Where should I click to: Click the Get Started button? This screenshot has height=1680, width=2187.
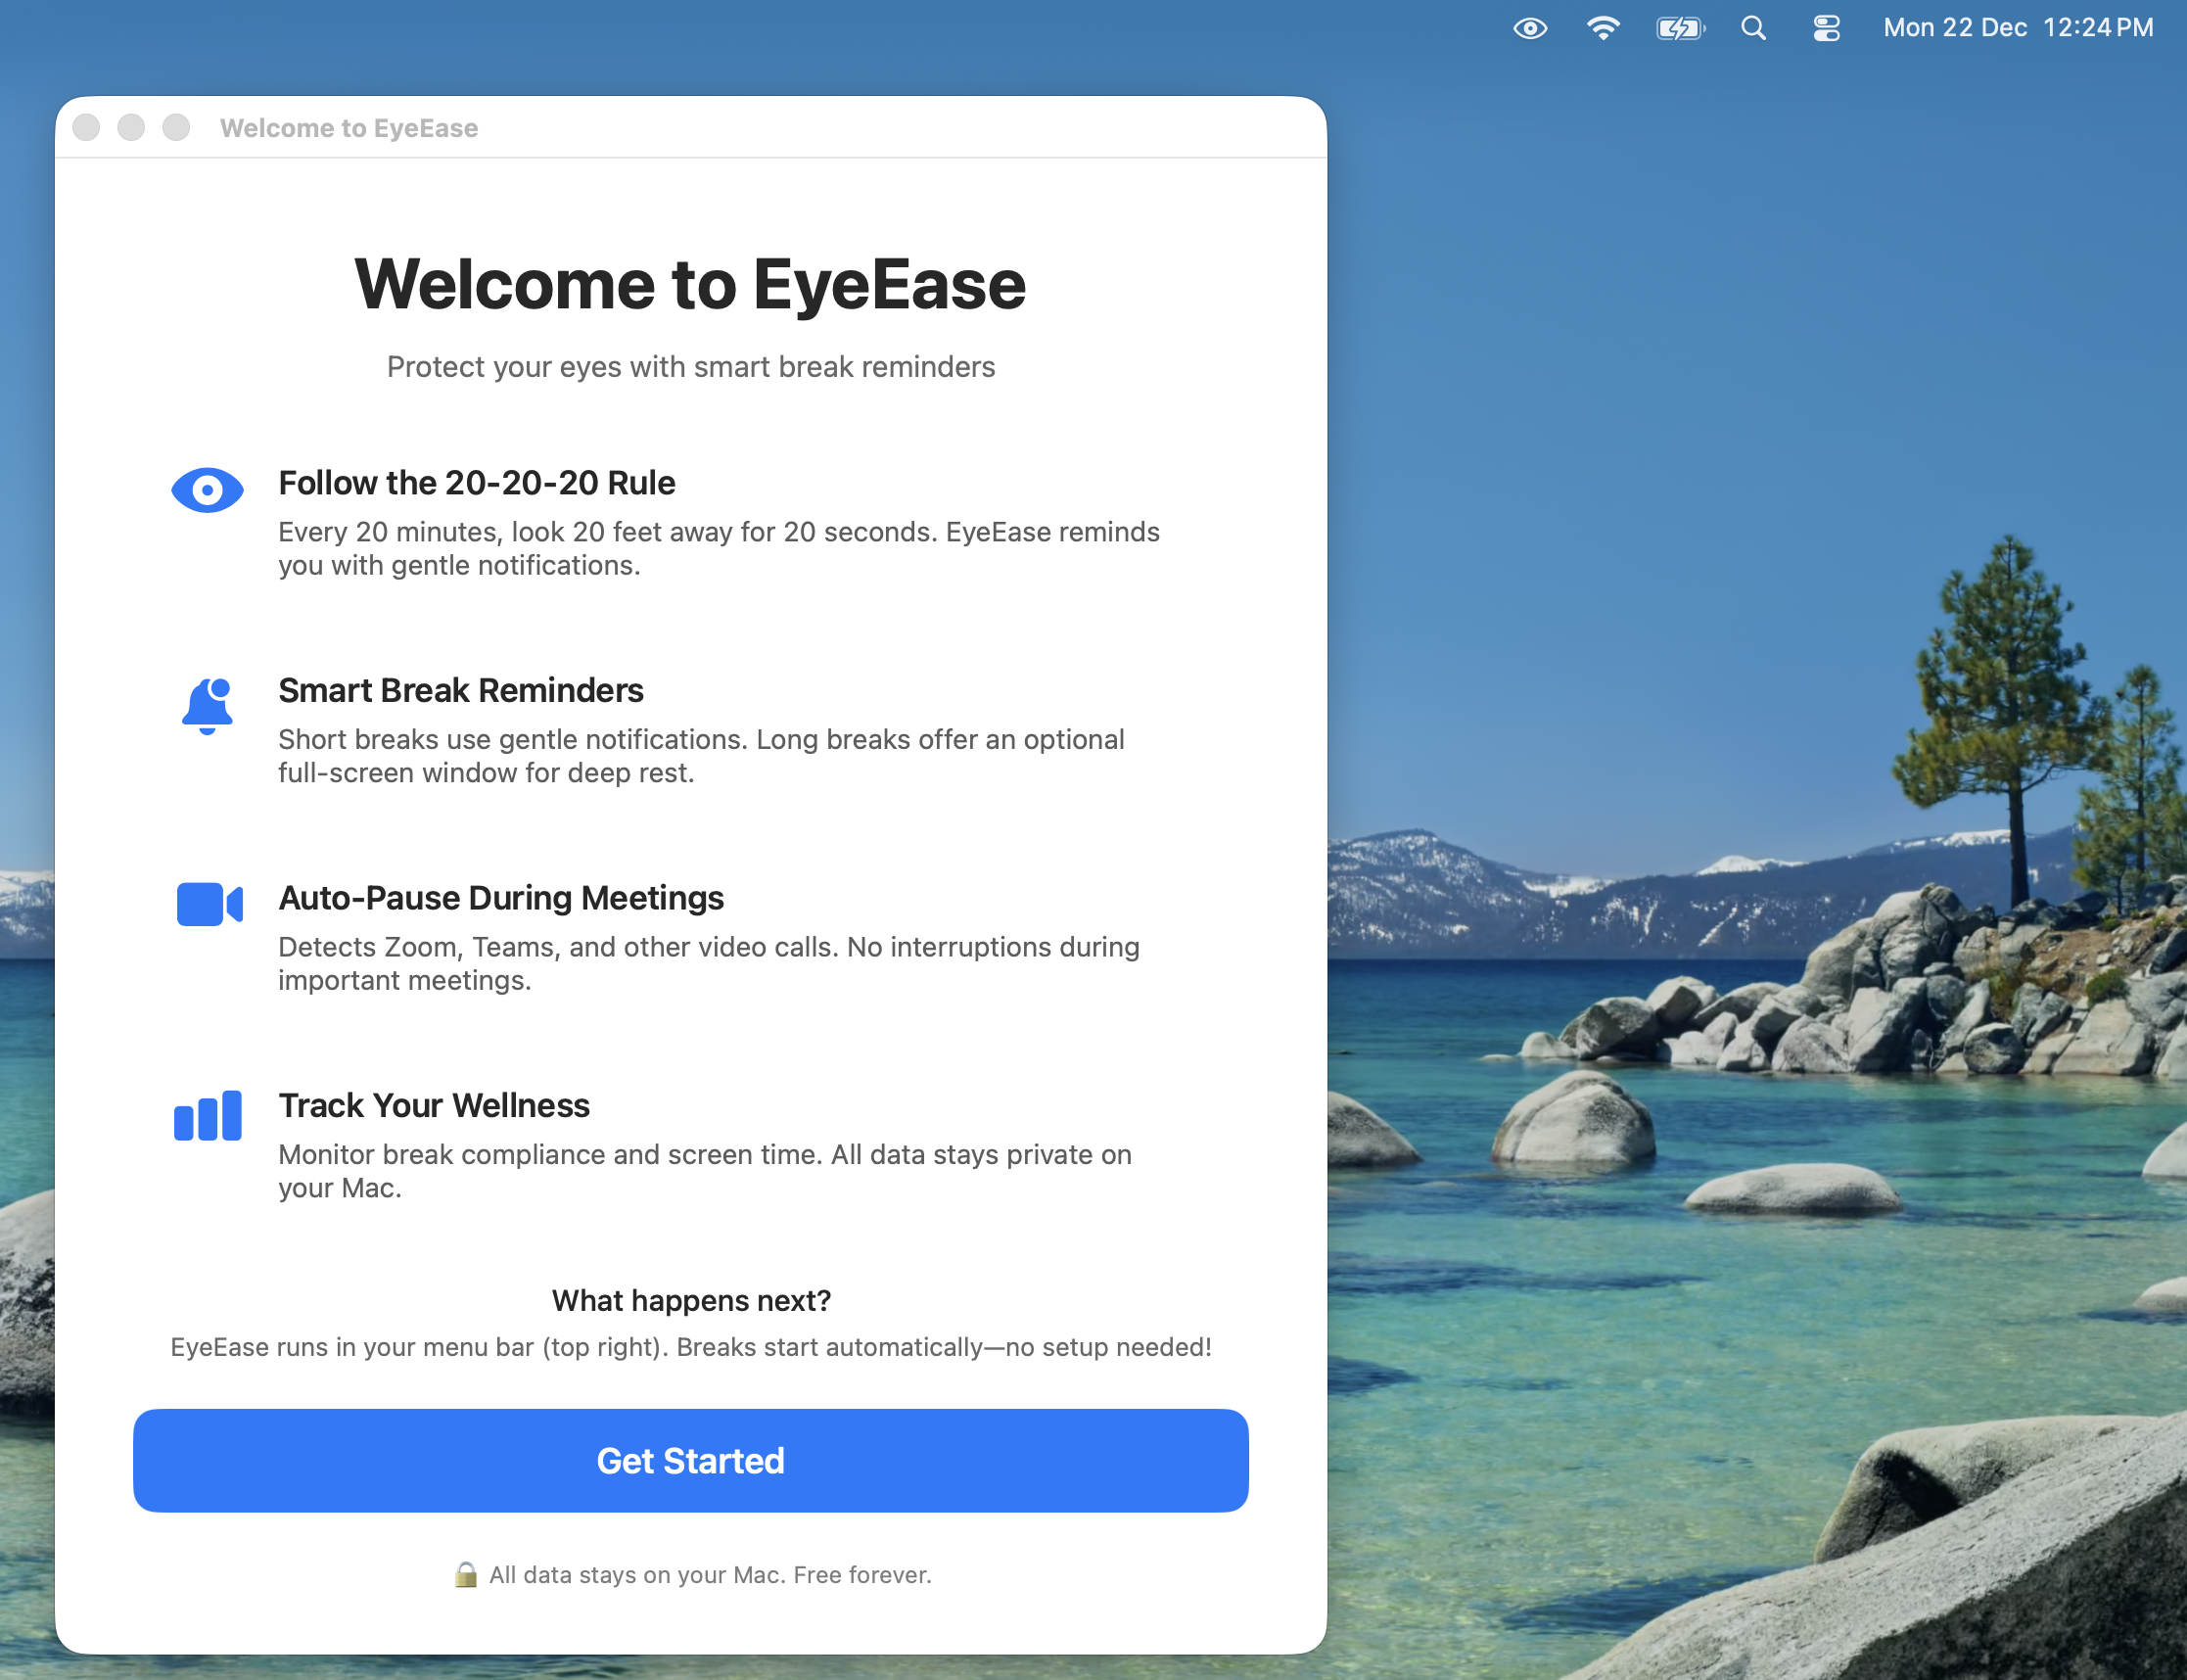tap(690, 1460)
